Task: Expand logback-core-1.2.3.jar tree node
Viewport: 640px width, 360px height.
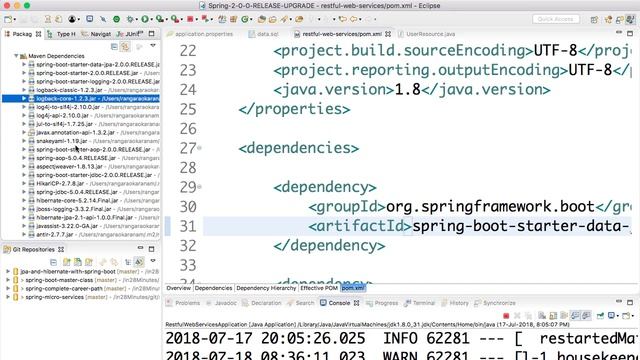Action: click(x=24, y=98)
